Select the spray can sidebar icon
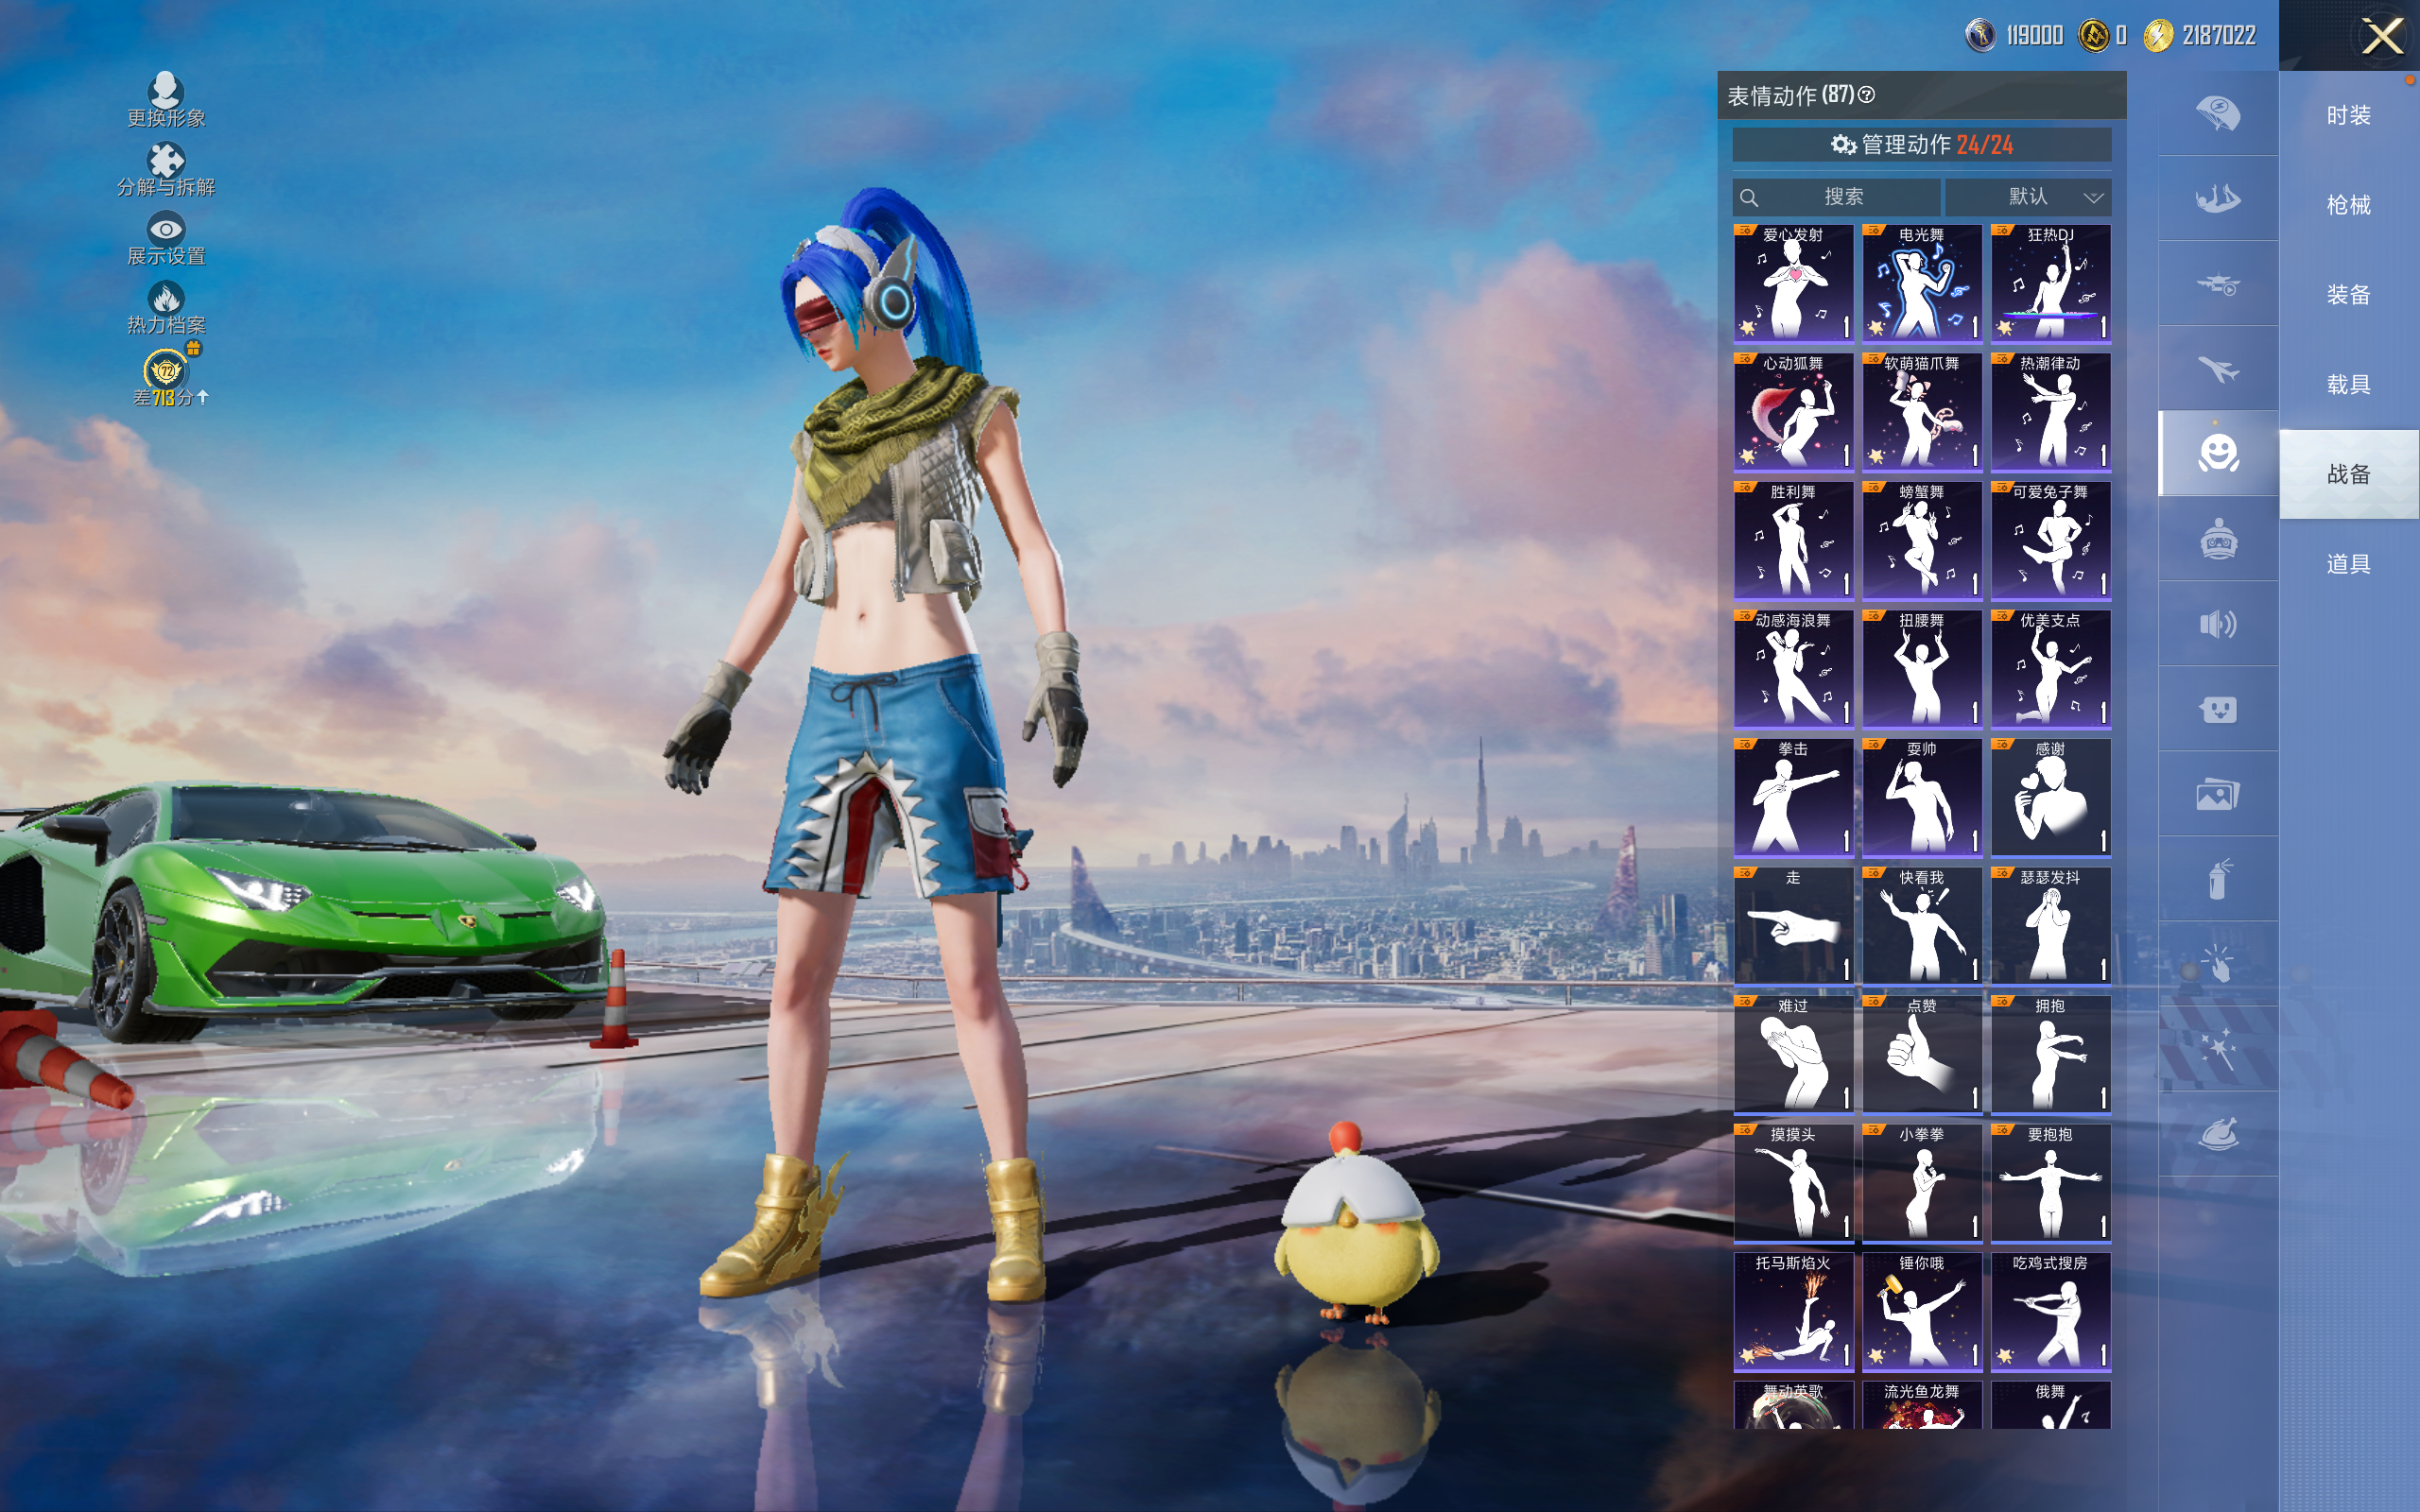2420x1512 pixels. pyautogui.click(x=2217, y=880)
